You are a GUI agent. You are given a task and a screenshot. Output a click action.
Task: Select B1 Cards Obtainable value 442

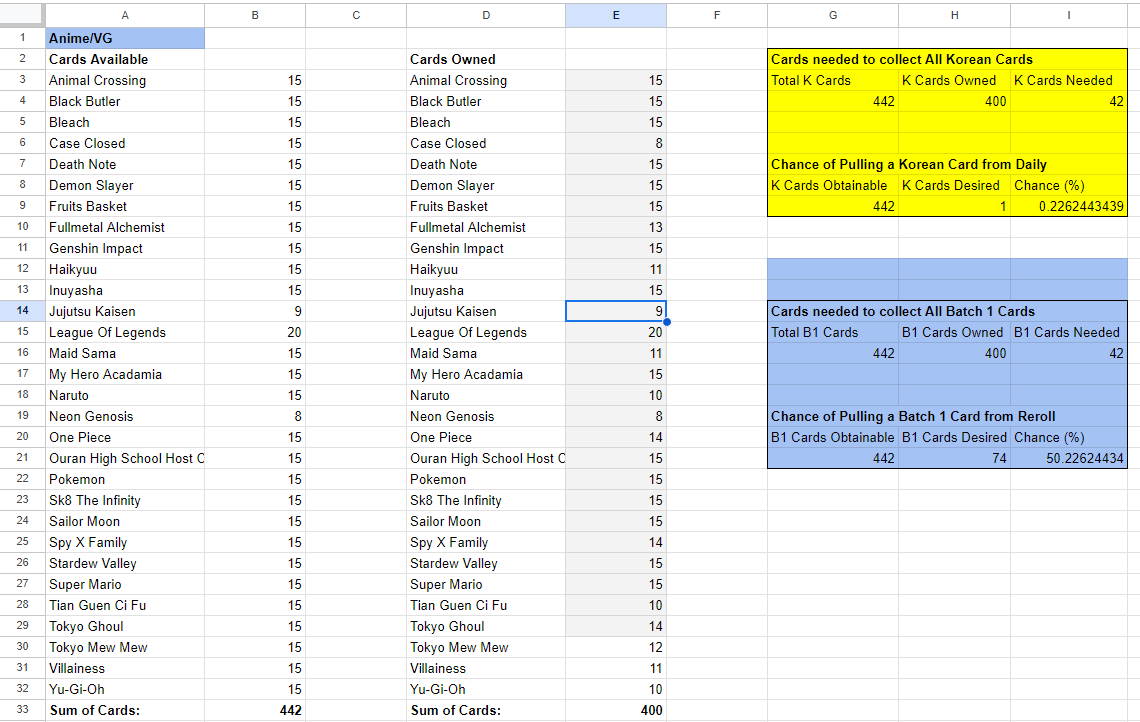pyautogui.click(x=832, y=459)
